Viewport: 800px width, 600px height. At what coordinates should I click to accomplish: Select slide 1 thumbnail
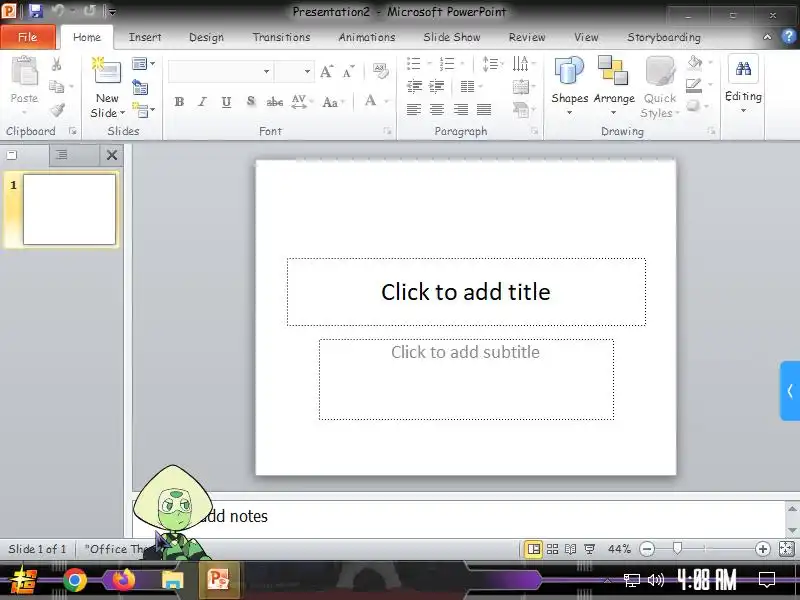coord(69,209)
